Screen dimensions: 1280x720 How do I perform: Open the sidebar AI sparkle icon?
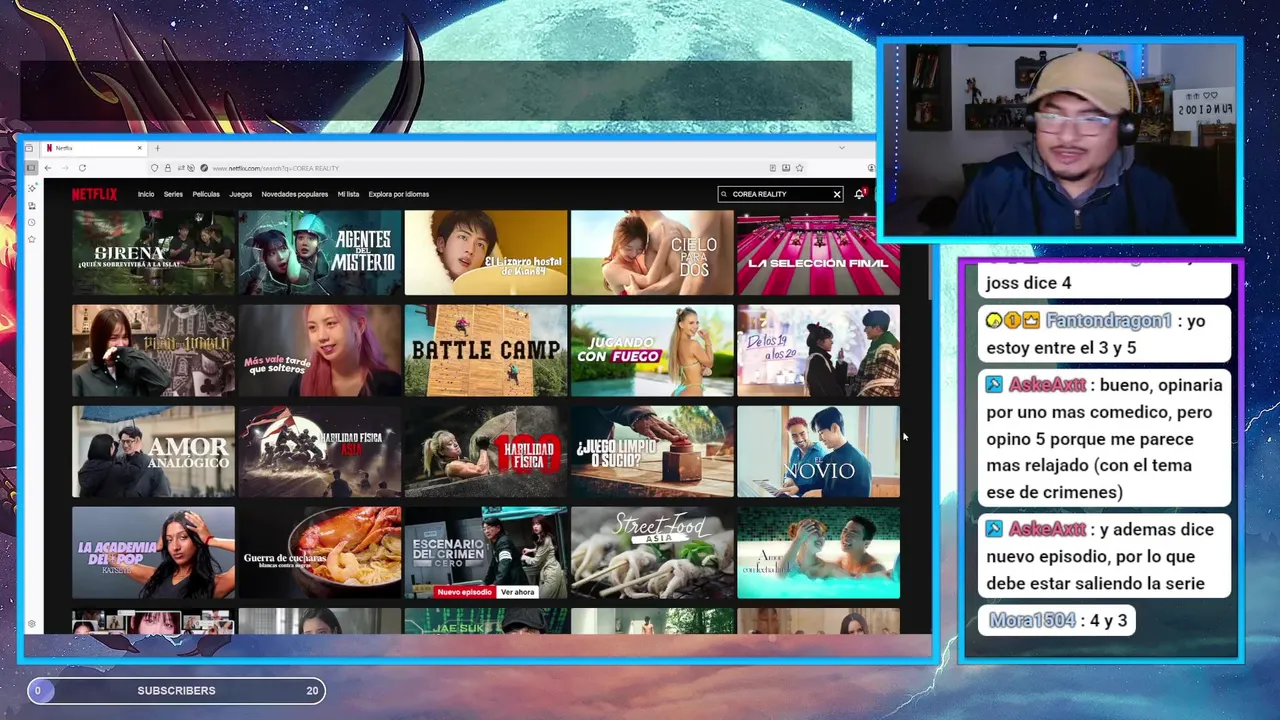point(32,188)
